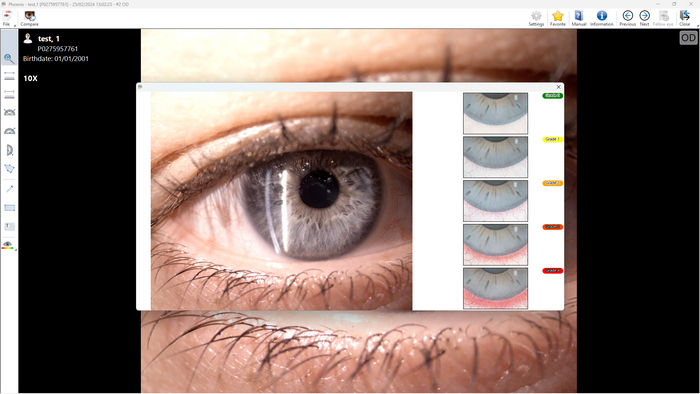Select the text box annotation tool

[9, 227]
